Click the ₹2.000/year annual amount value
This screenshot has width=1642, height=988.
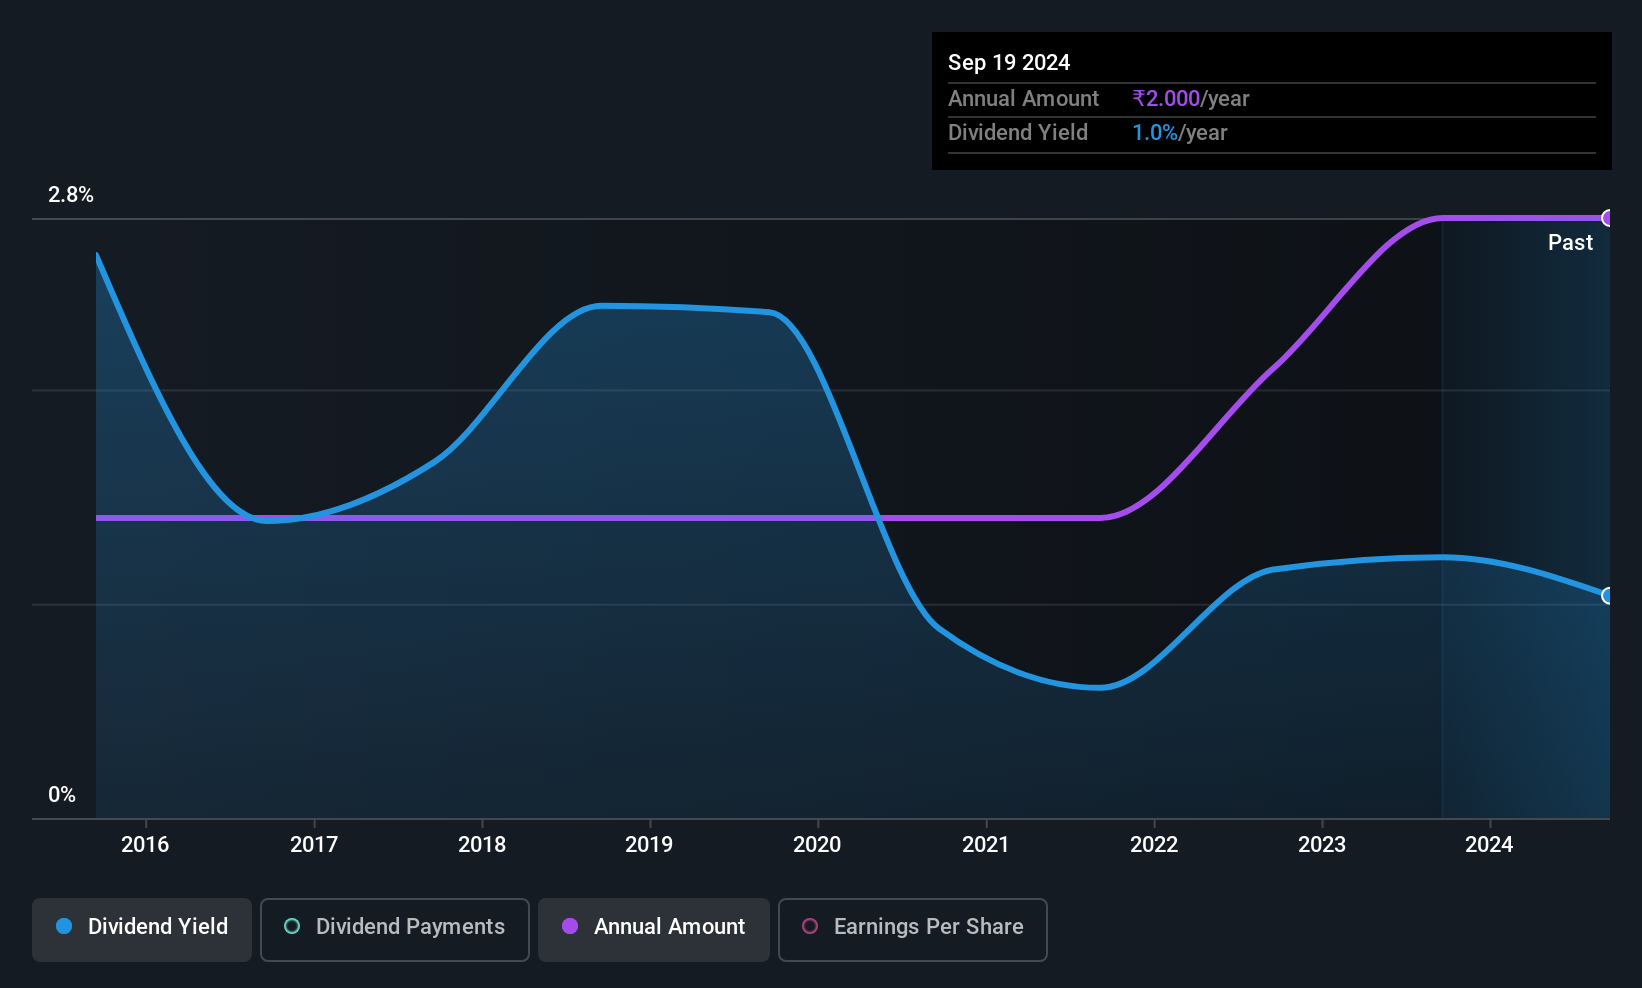[x=1191, y=98]
